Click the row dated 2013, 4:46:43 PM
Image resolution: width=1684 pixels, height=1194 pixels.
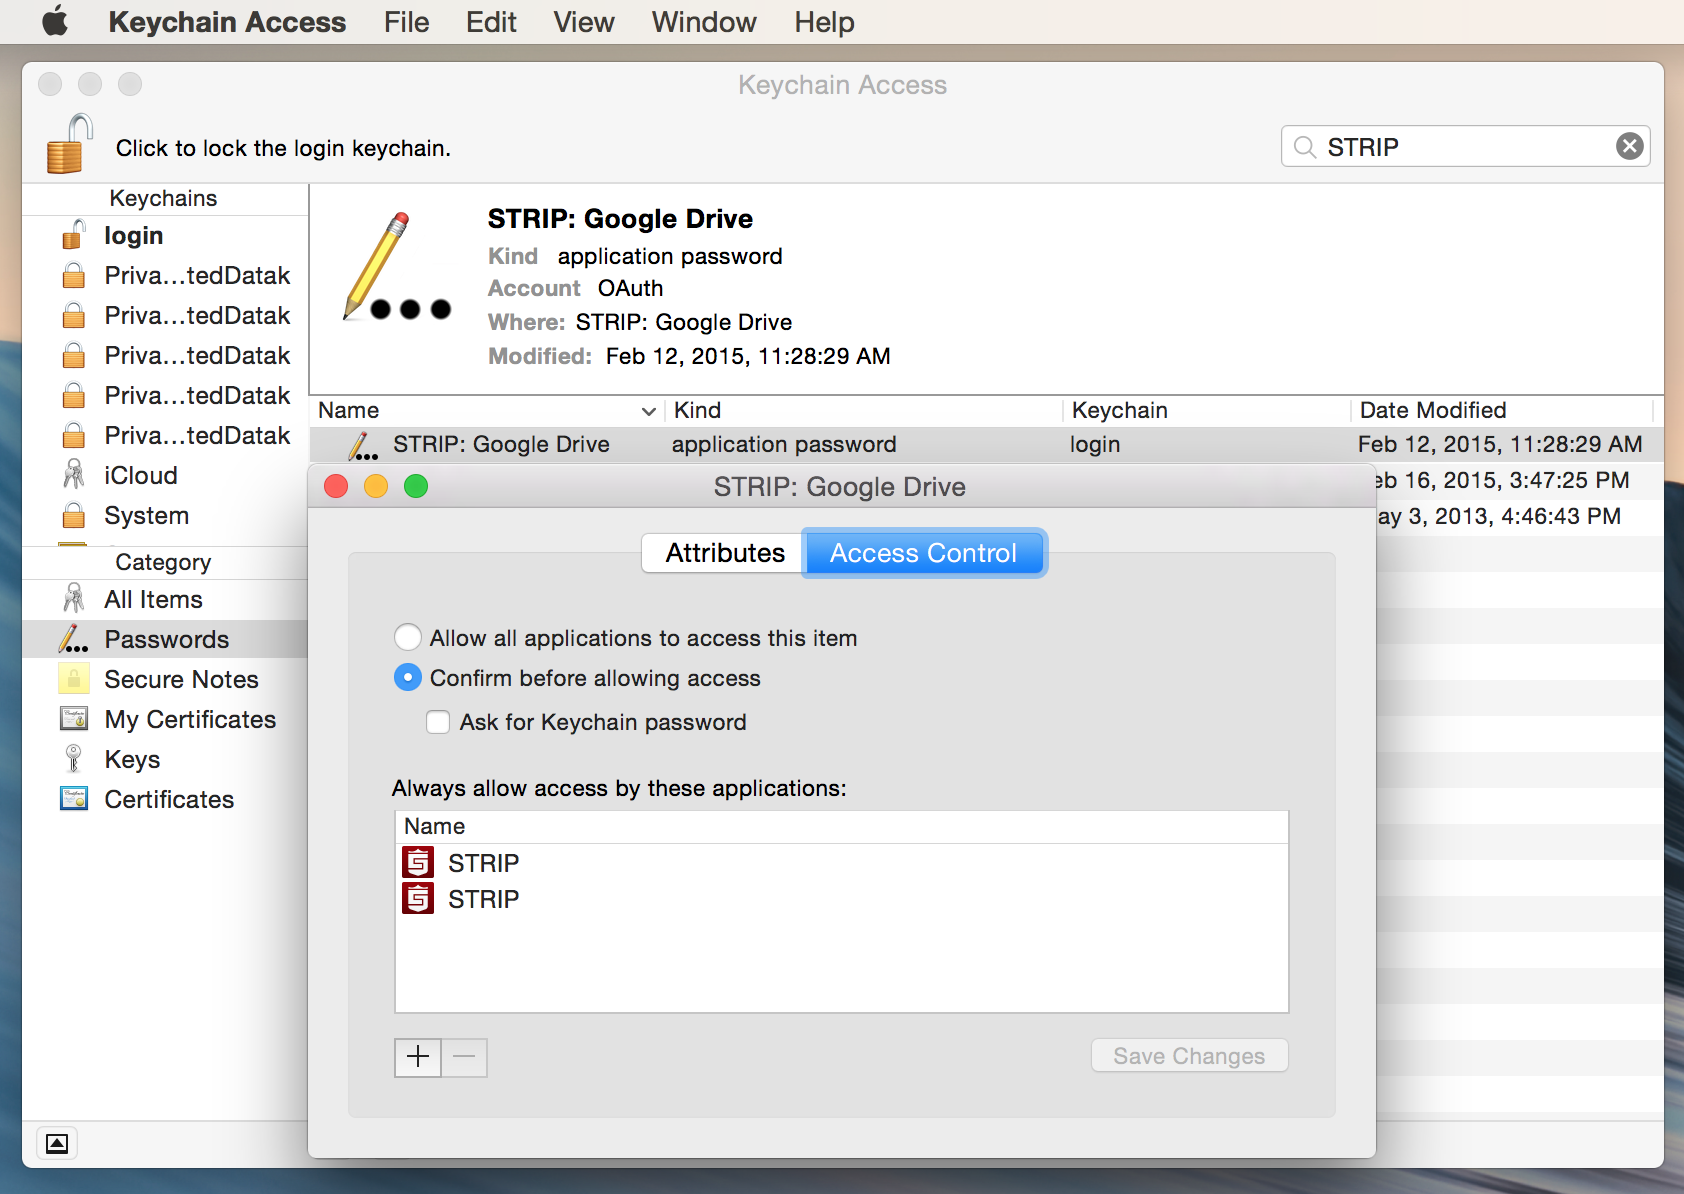point(1519,517)
